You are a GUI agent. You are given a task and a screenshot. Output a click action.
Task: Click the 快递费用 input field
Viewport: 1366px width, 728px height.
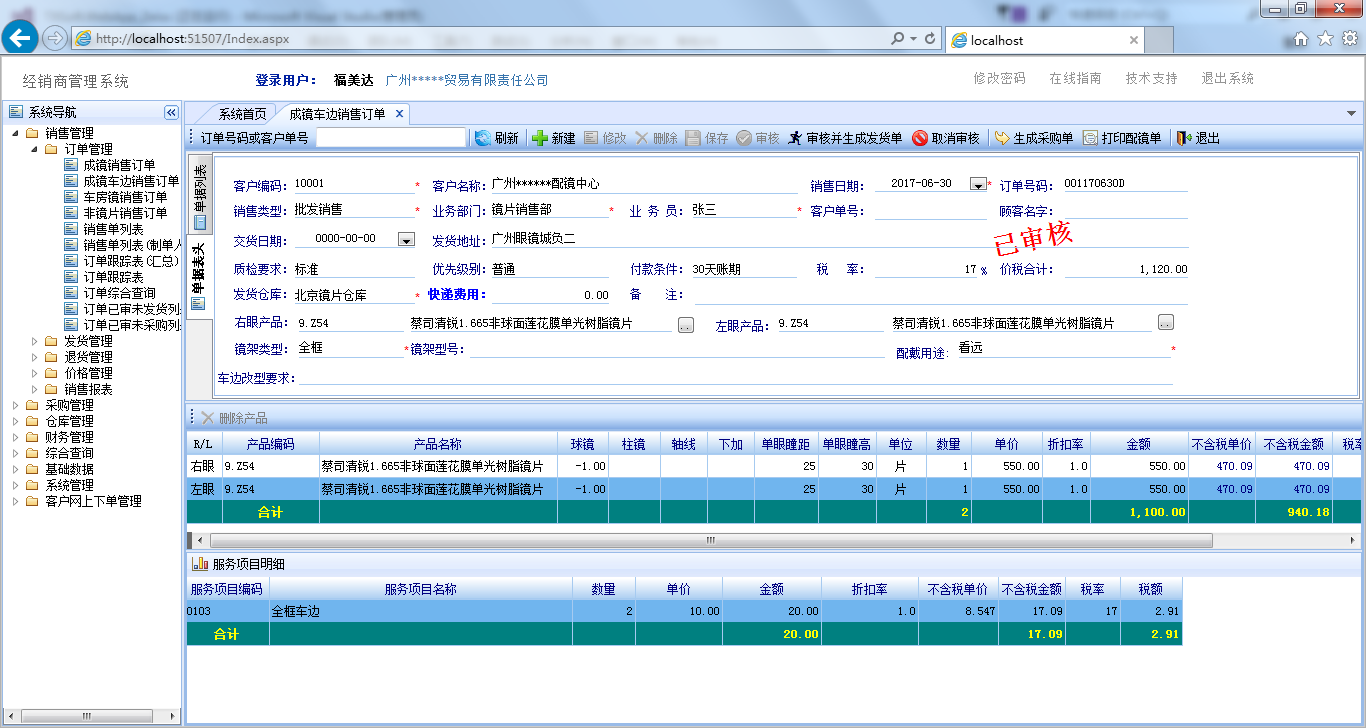(x=551, y=295)
